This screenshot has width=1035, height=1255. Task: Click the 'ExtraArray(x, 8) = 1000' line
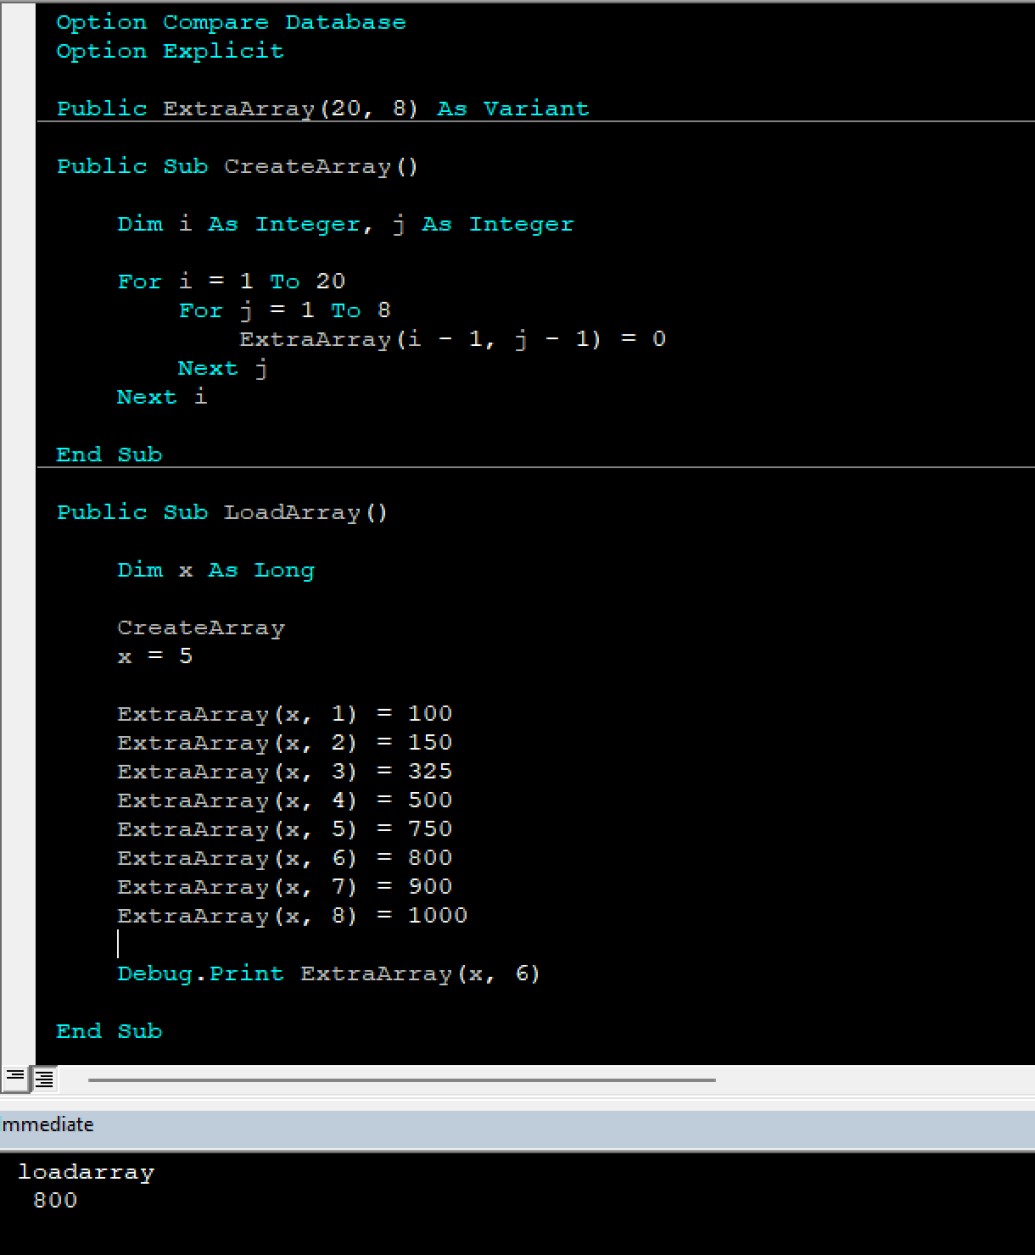point(292,916)
